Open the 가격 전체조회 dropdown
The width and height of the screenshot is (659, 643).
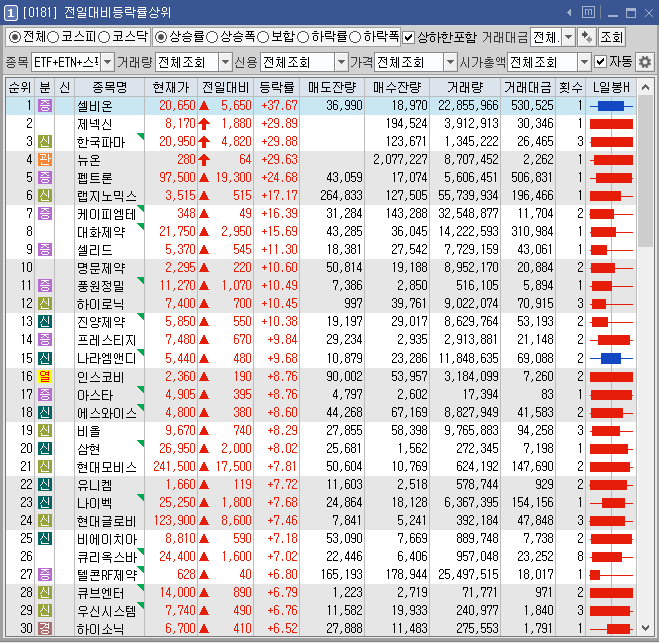(451, 62)
